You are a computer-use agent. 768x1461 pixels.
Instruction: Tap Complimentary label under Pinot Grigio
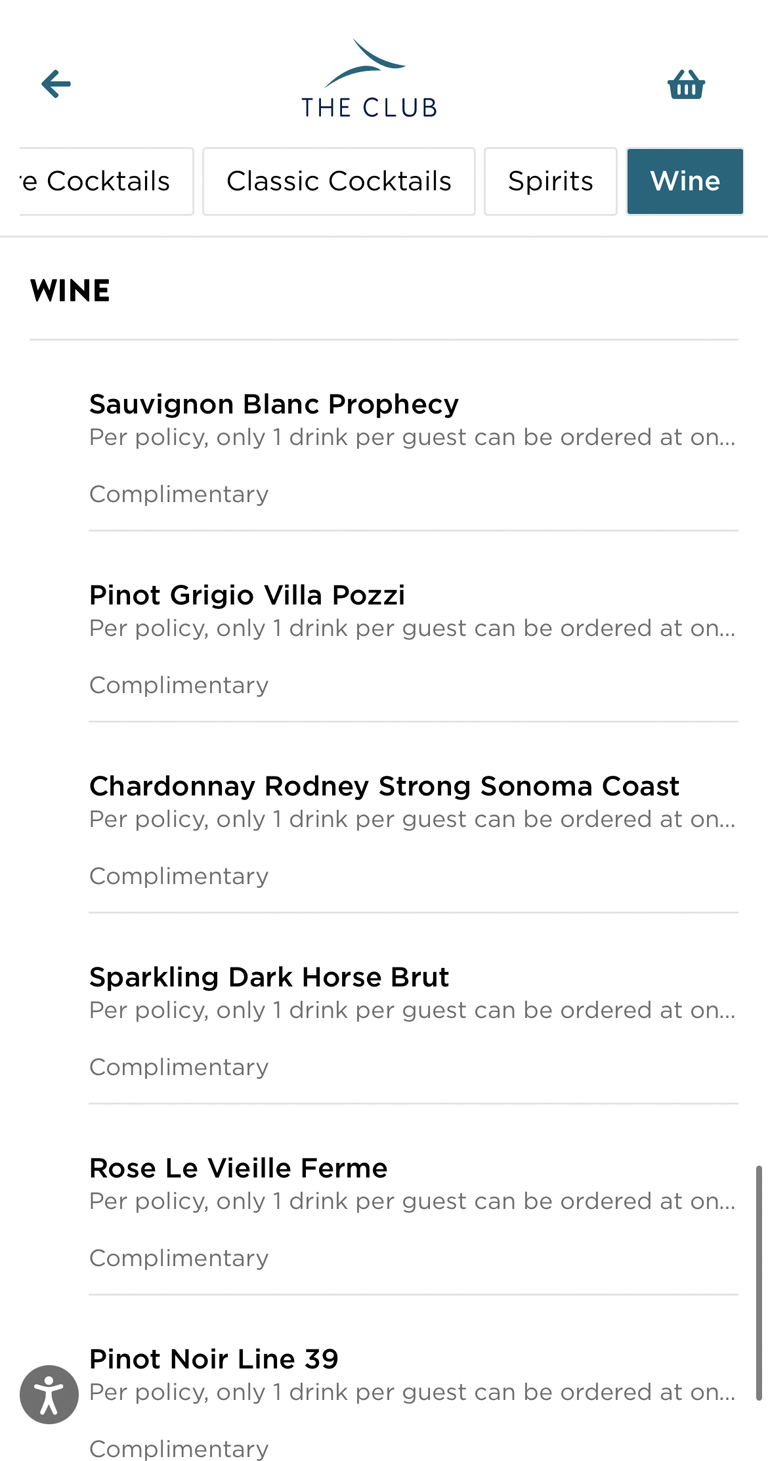coord(179,685)
